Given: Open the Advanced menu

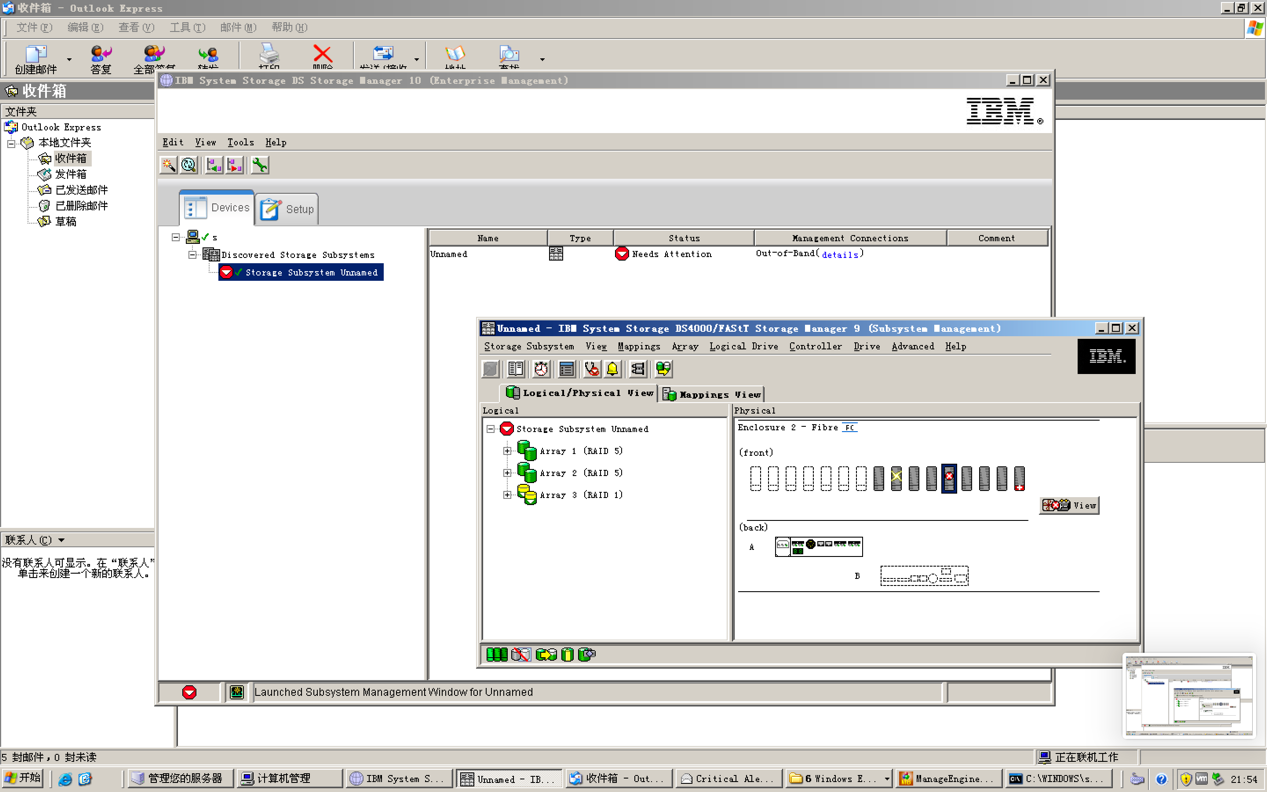Looking at the screenshot, I should [912, 347].
